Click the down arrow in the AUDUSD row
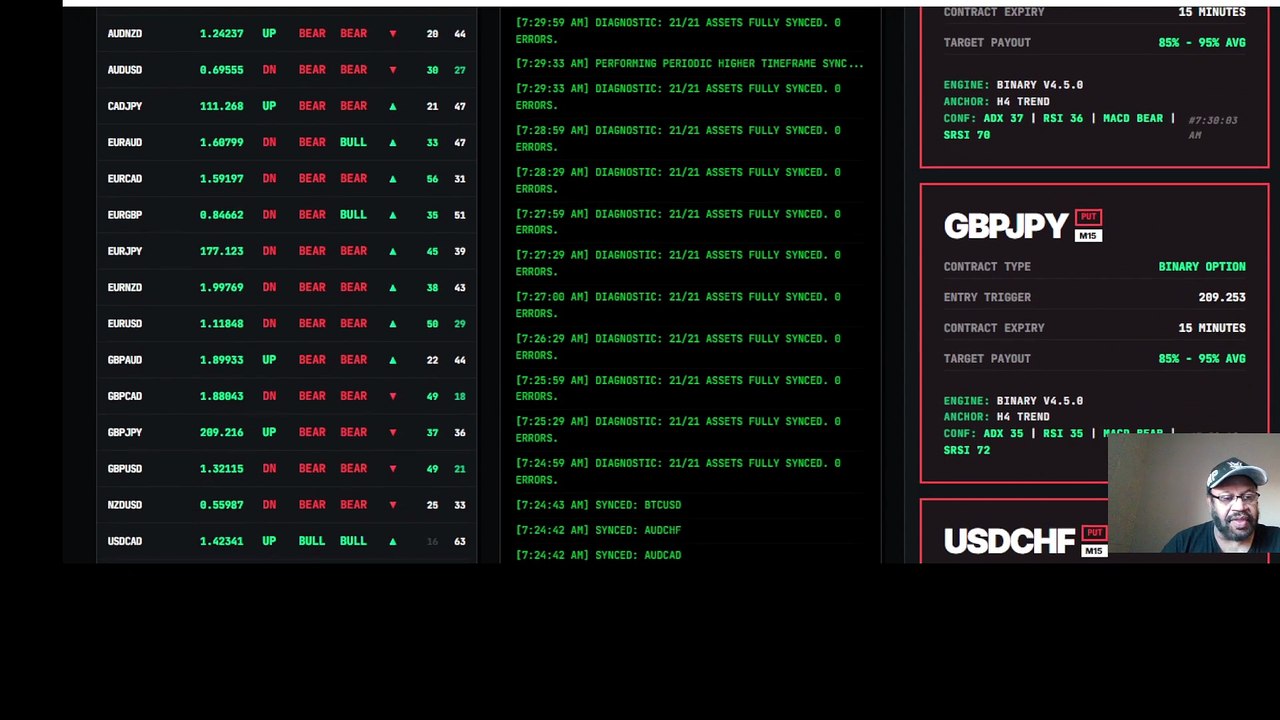 pyautogui.click(x=392, y=70)
